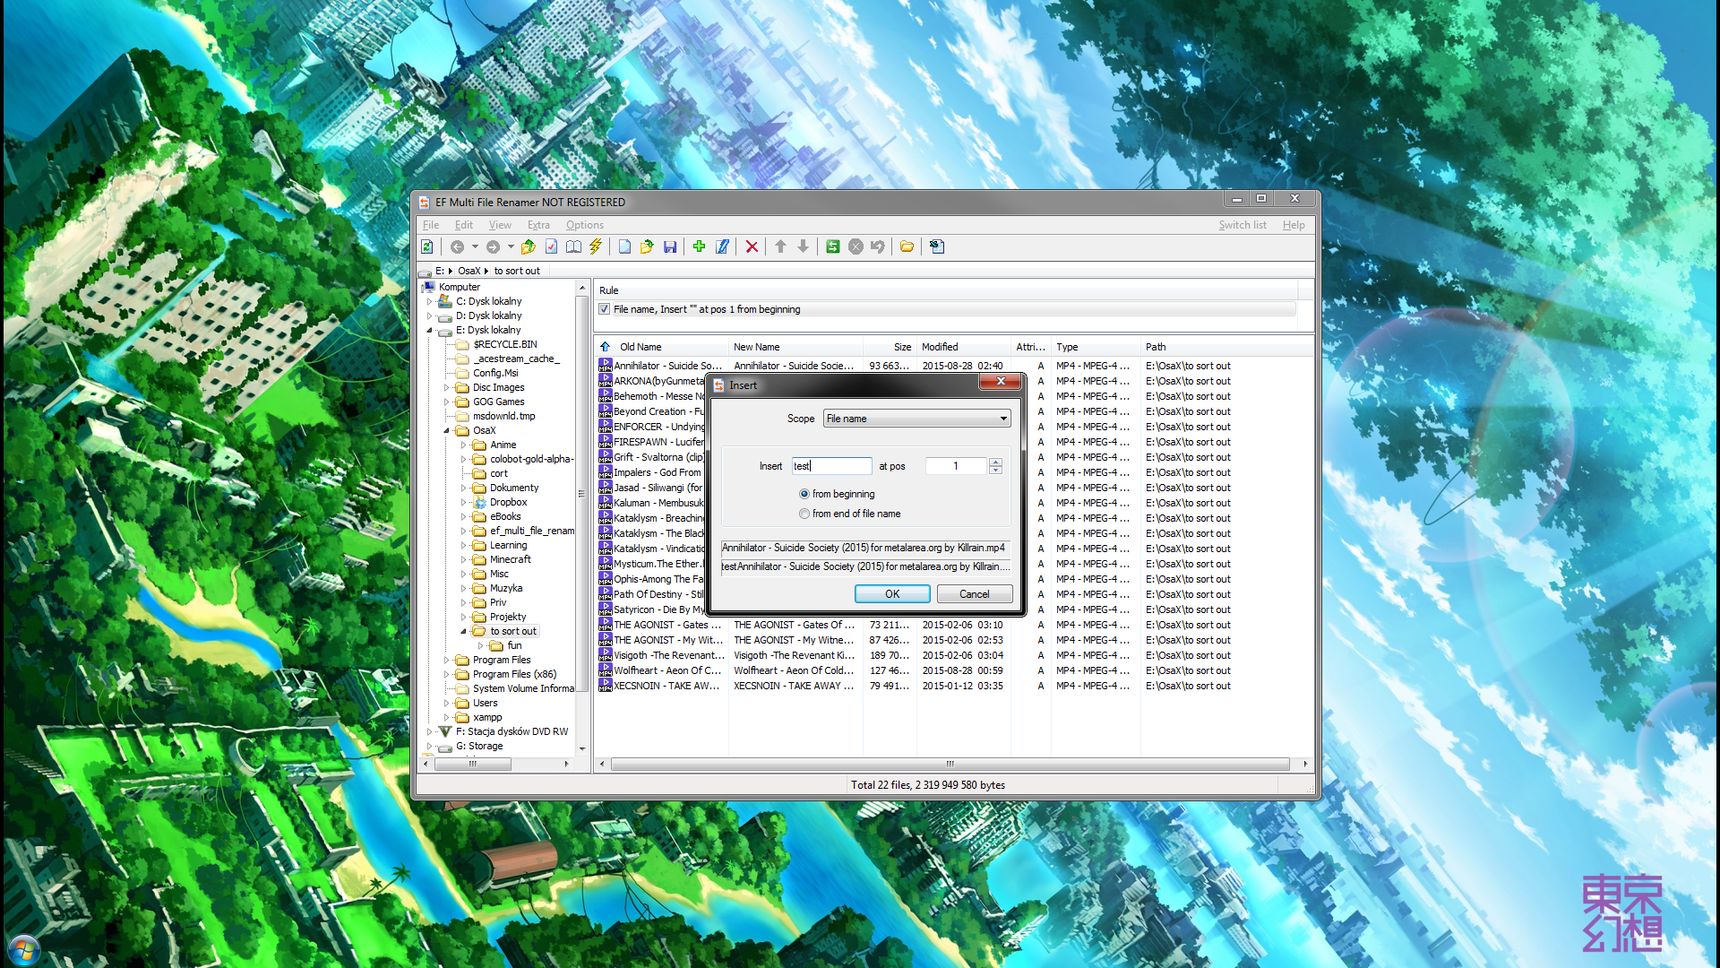This screenshot has width=1720, height=968.
Task: Click the blank new page icon
Action: click(x=624, y=247)
